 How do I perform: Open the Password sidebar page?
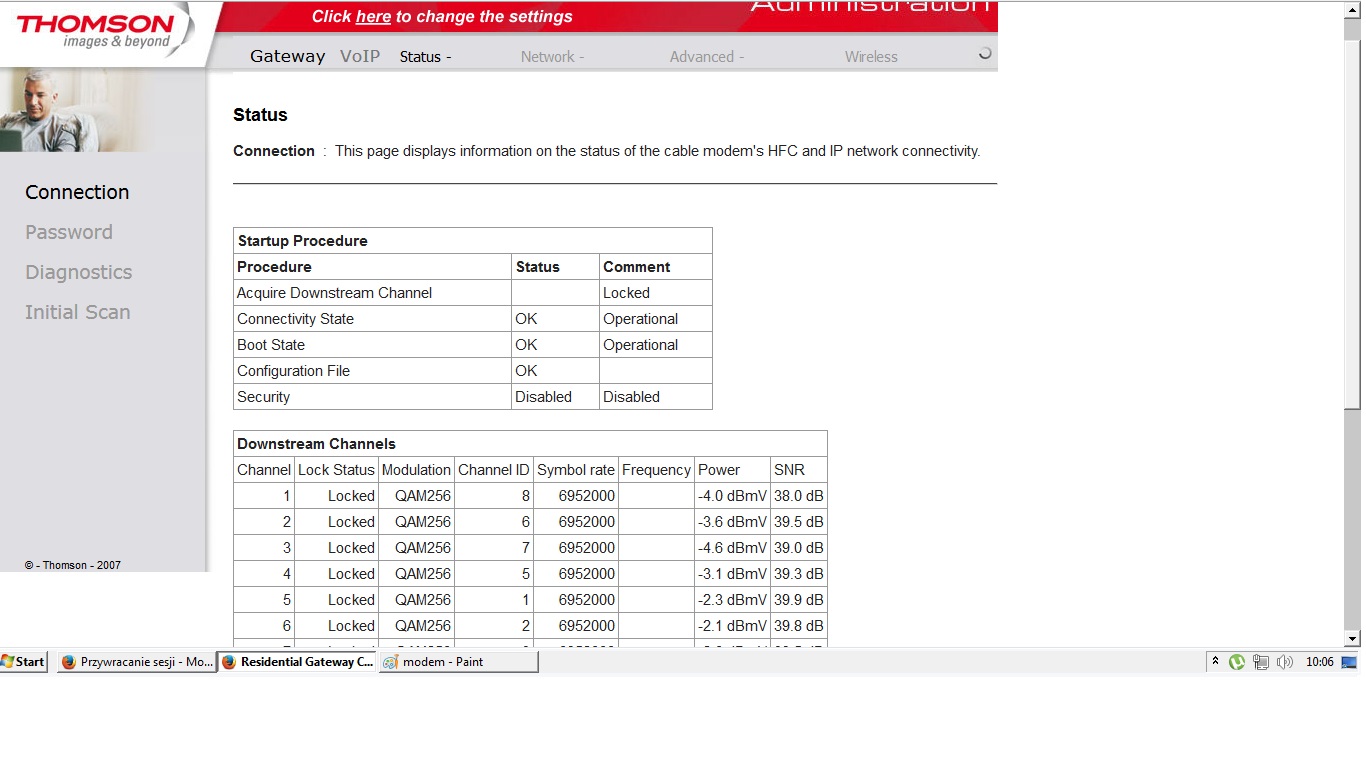(69, 232)
